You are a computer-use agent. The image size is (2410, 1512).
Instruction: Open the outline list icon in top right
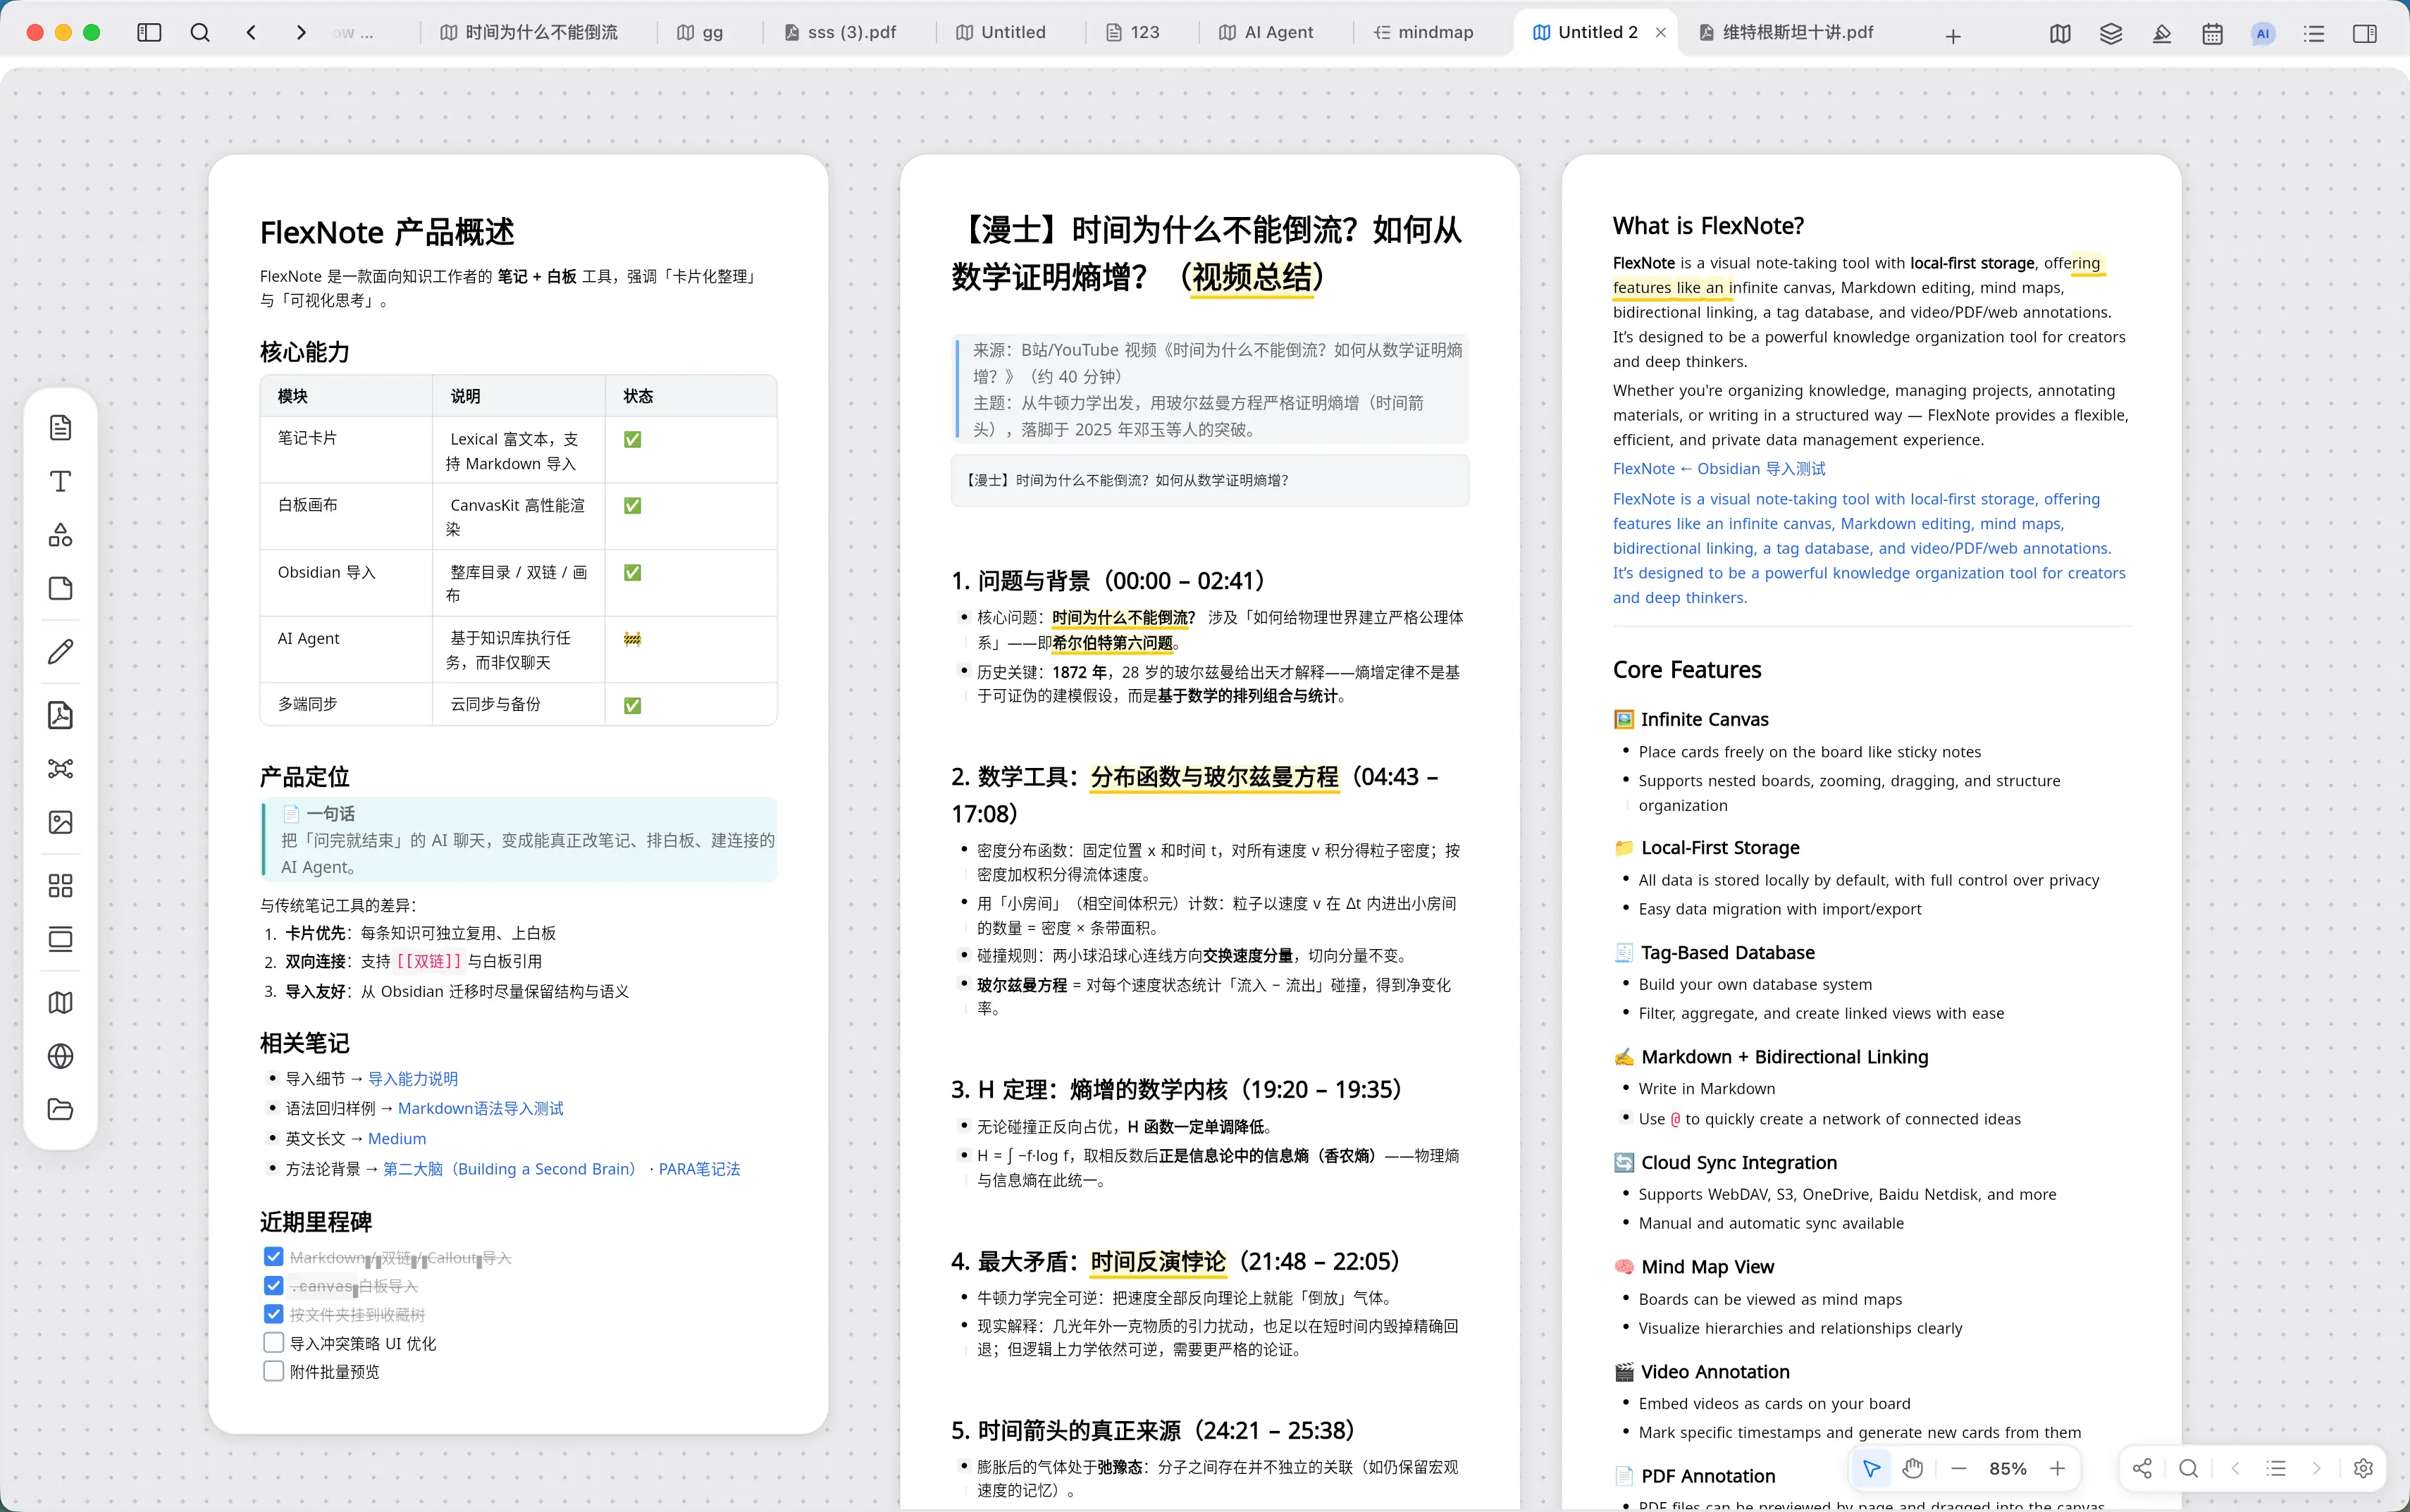point(2314,34)
